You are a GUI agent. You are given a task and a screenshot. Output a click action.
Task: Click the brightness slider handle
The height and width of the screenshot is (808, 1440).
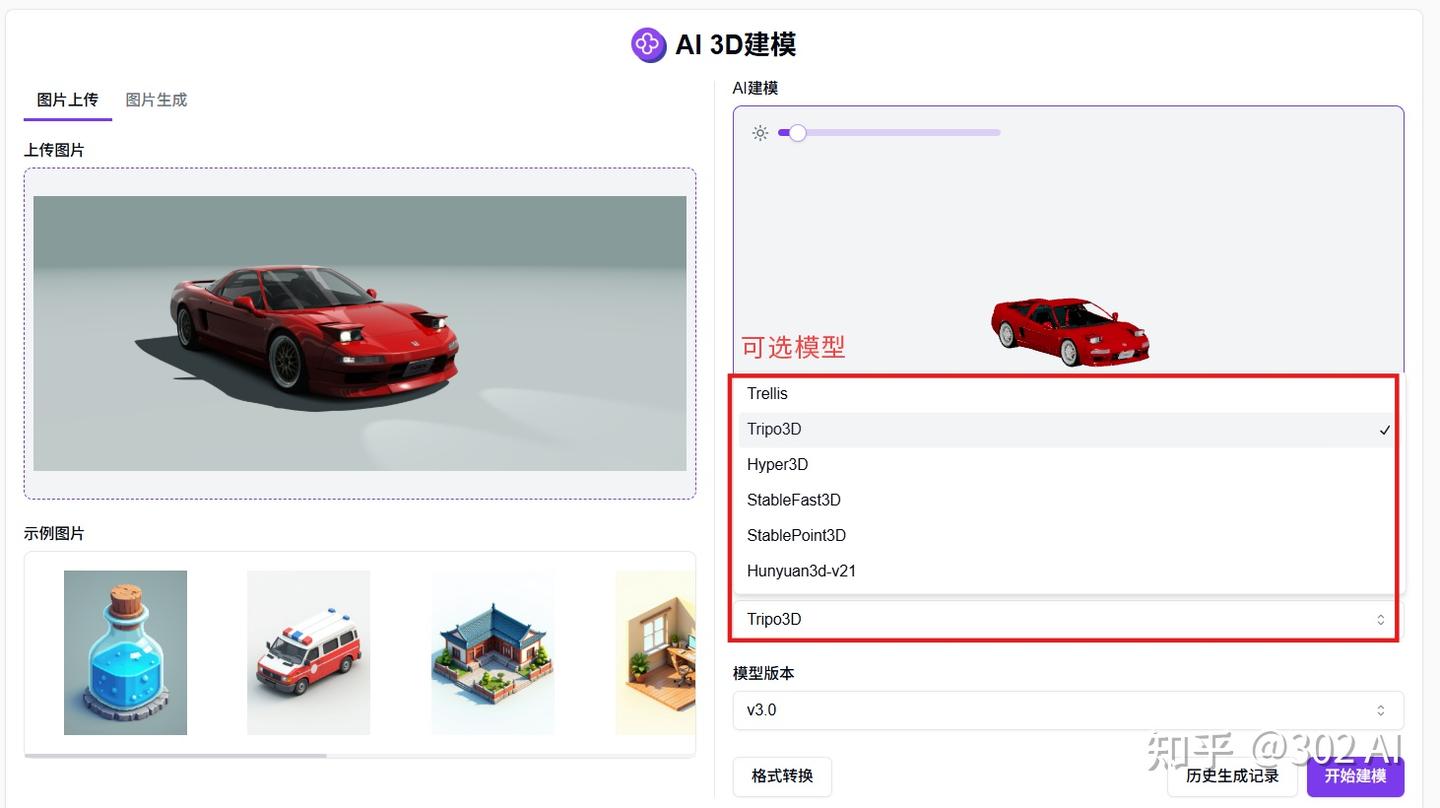point(796,132)
